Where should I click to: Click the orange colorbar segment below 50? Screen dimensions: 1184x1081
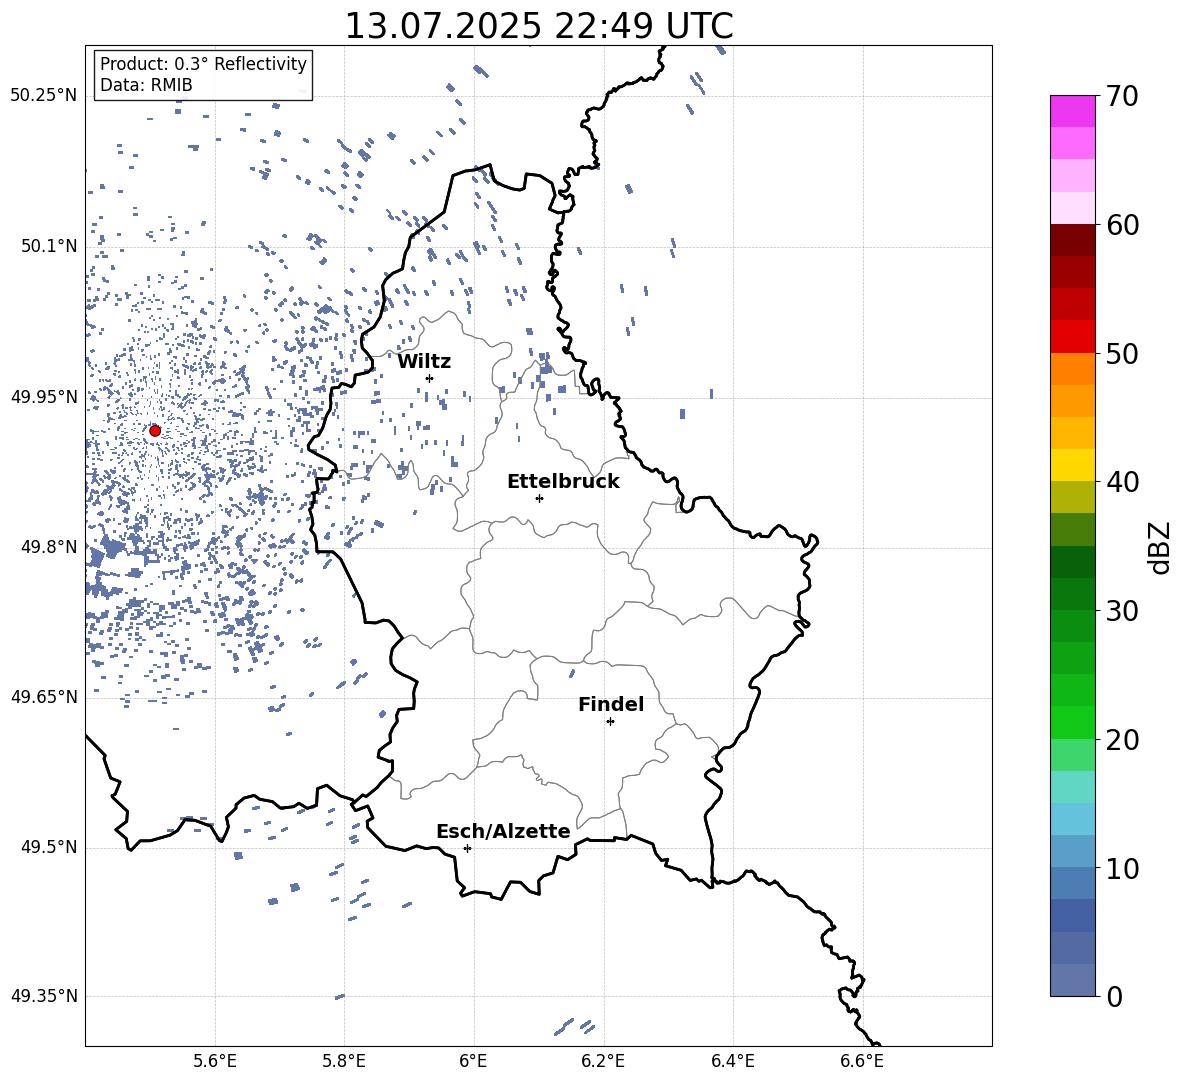[1072, 368]
